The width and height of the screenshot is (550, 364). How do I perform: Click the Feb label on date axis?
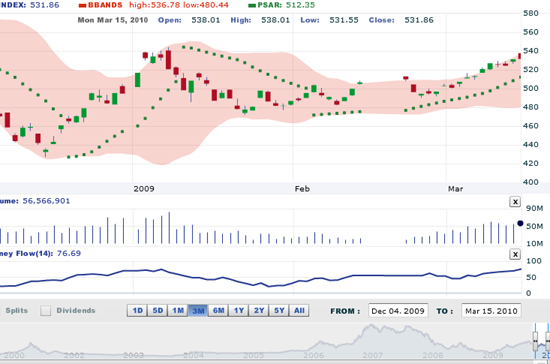(x=302, y=189)
